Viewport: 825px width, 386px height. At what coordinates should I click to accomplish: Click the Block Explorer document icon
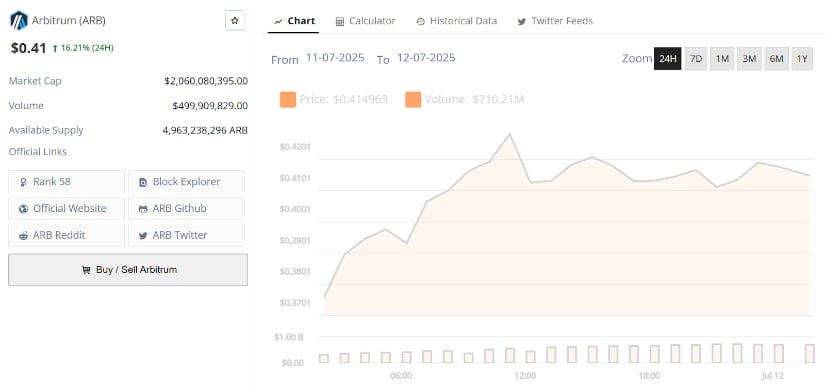click(143, 182)
